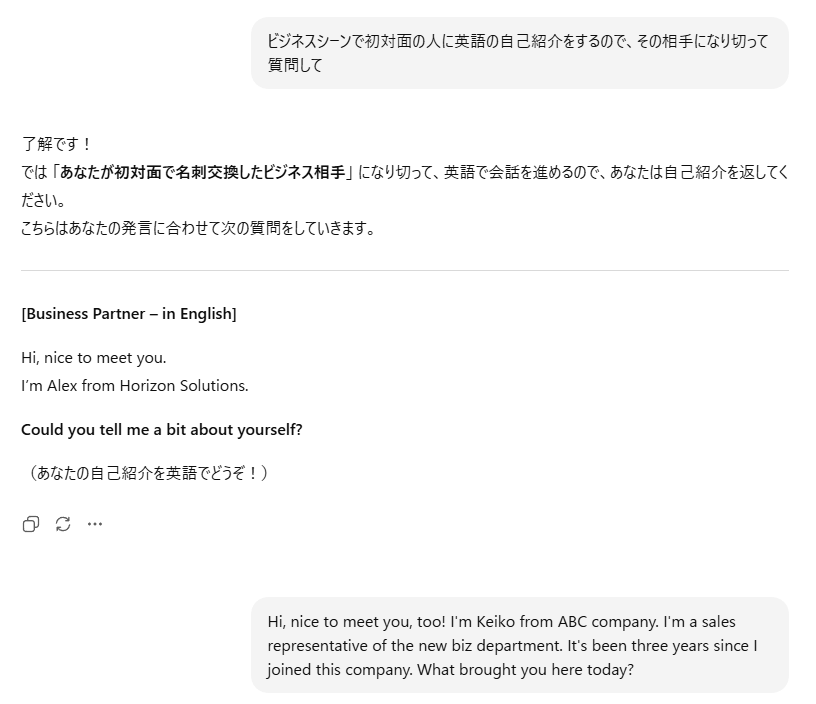The width and height of the screenshot is (816, 704).
Task: Regenerate the response using the refresh arrows icon
Action: tap(63, 524)
